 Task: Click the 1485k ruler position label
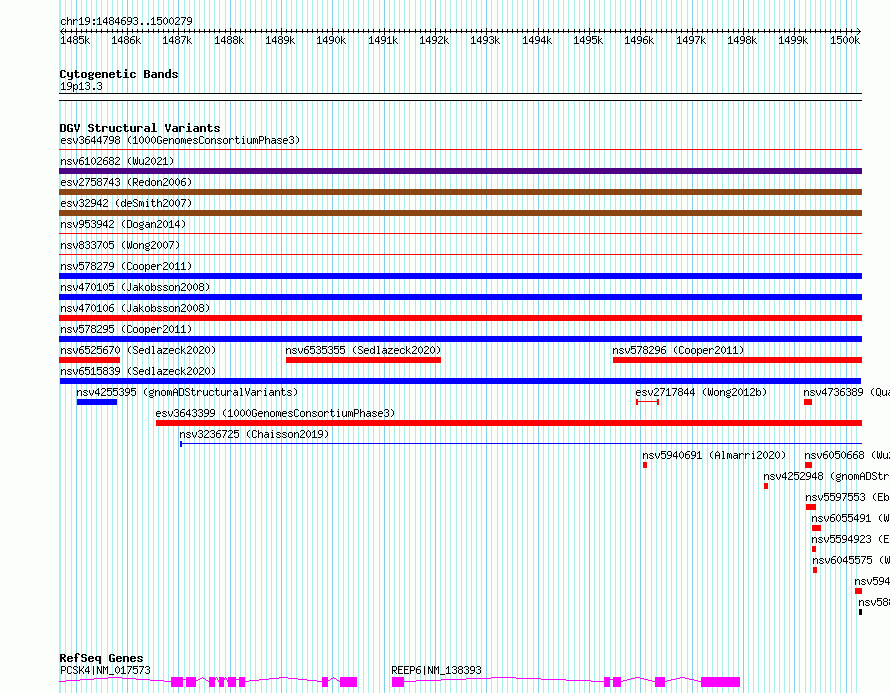coord(75,40)
